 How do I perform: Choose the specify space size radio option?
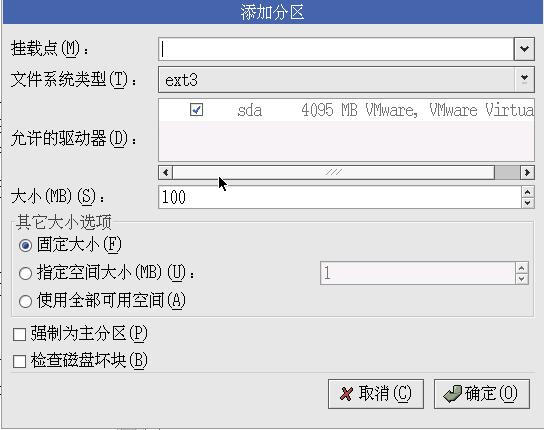25,273
